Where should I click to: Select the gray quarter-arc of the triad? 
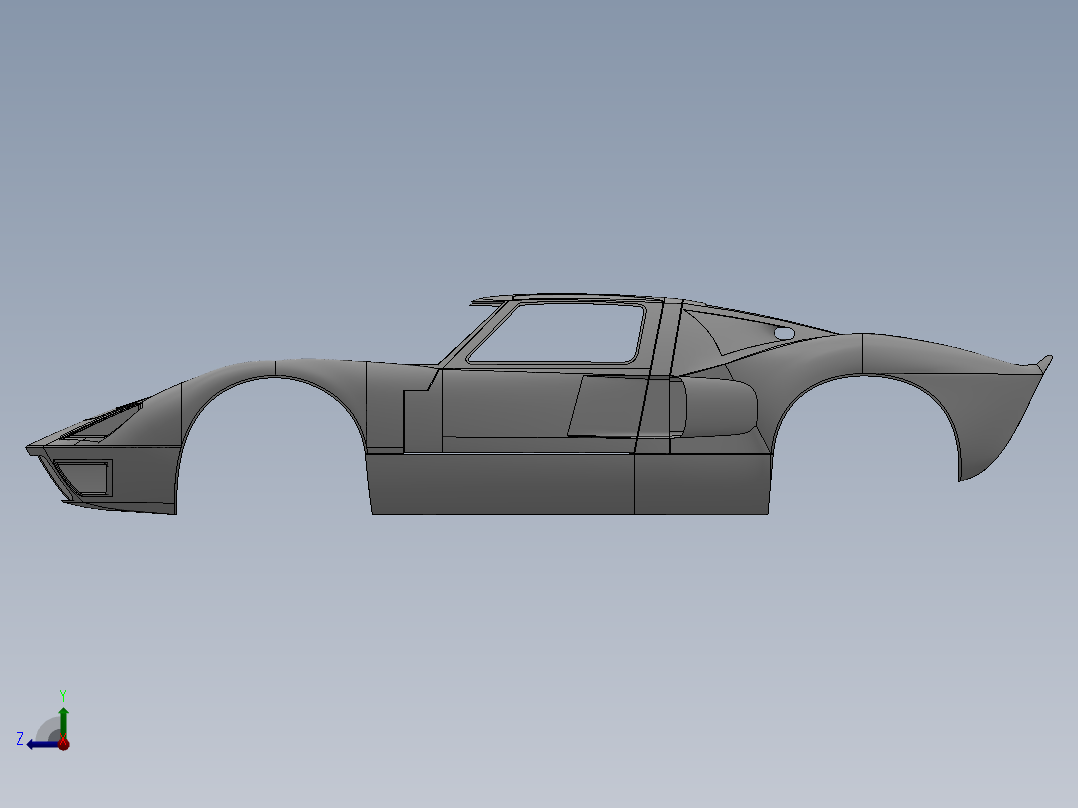tap(48, 725)
